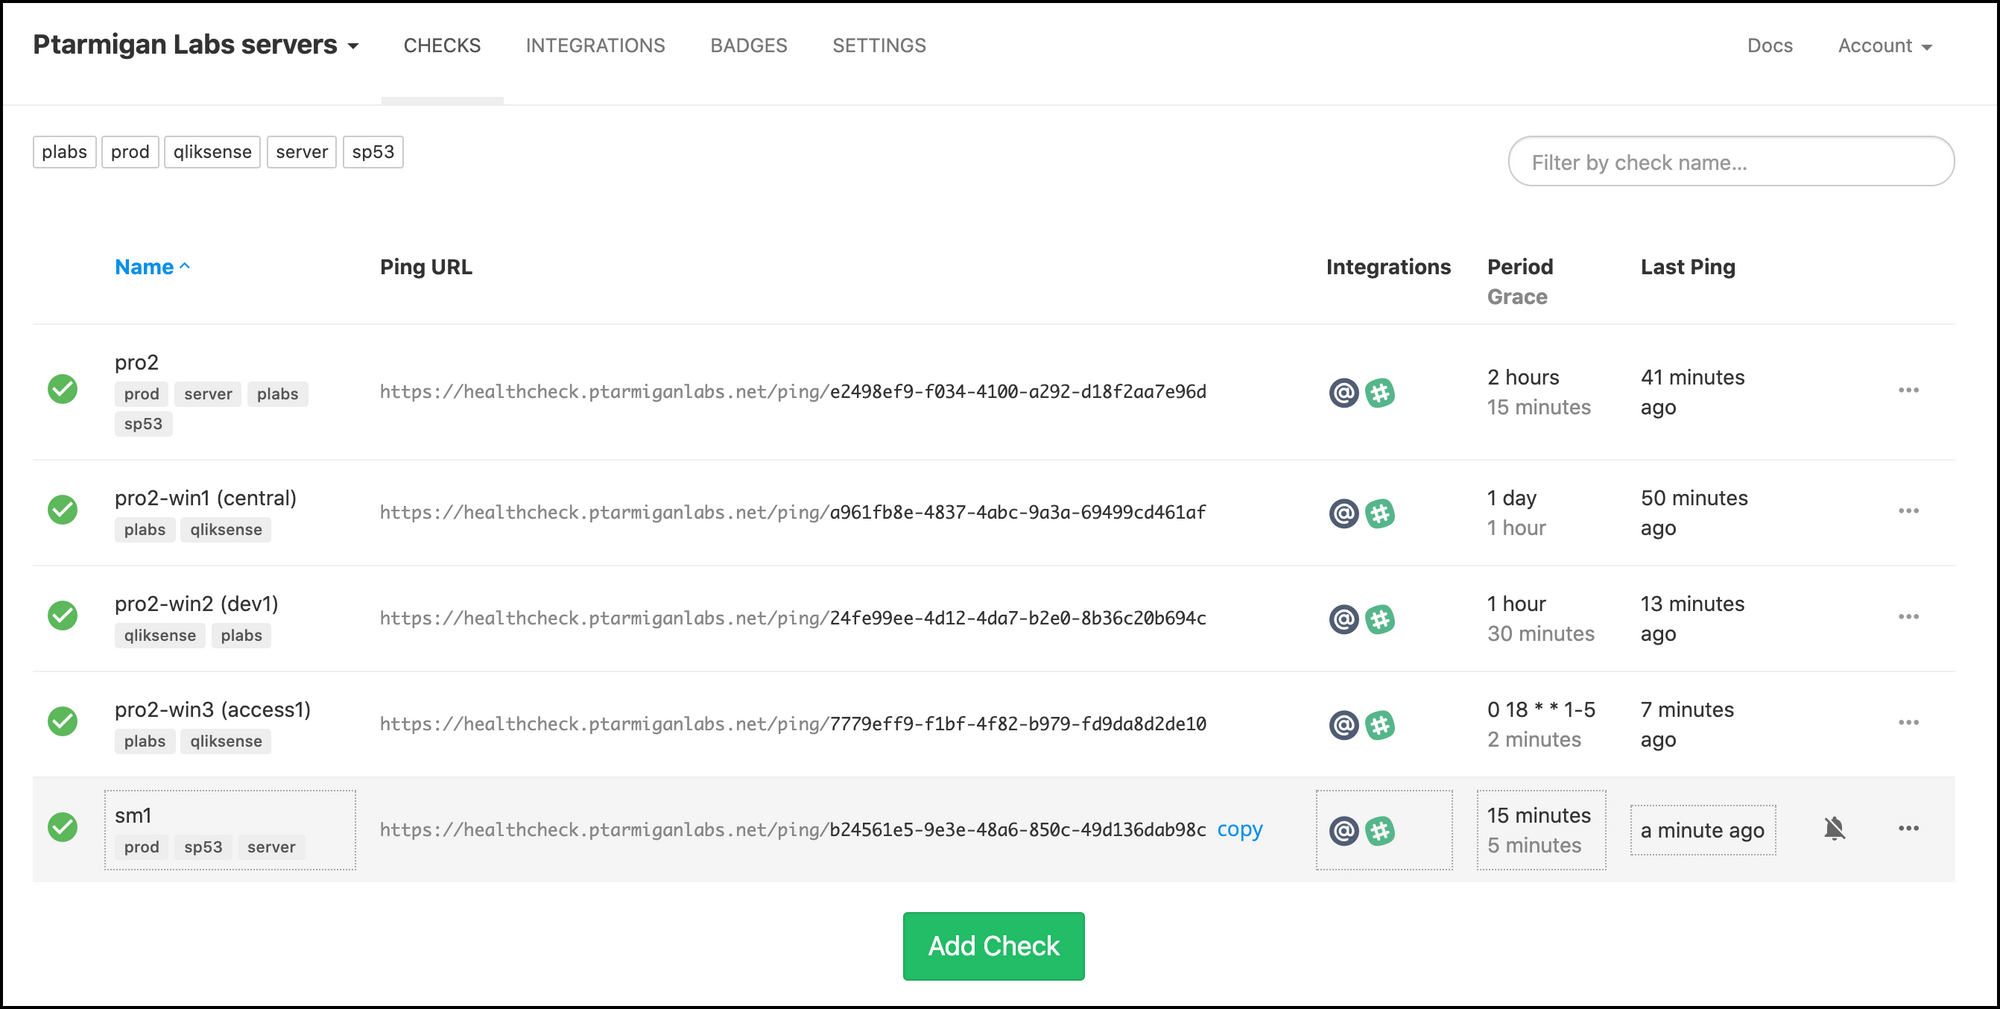Open three-dot menu for pro2-win3 (access1)
2000x1009 pixels.
click(1908, 722)
